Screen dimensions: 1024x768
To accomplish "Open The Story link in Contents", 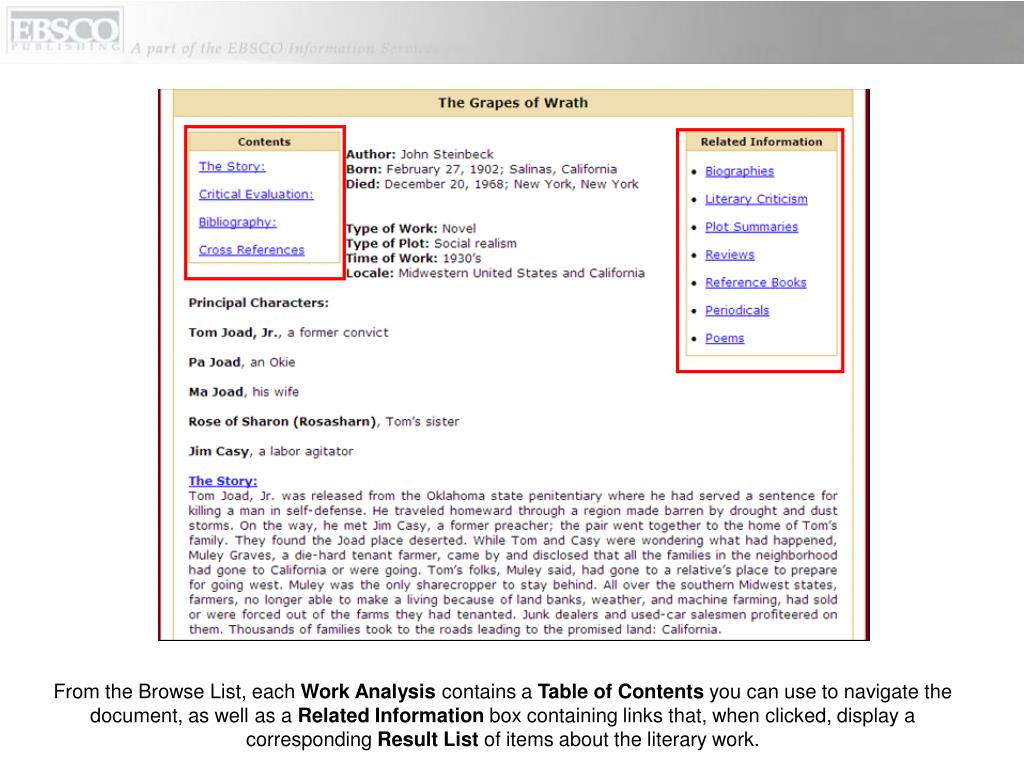I will [x=232, y=167].
